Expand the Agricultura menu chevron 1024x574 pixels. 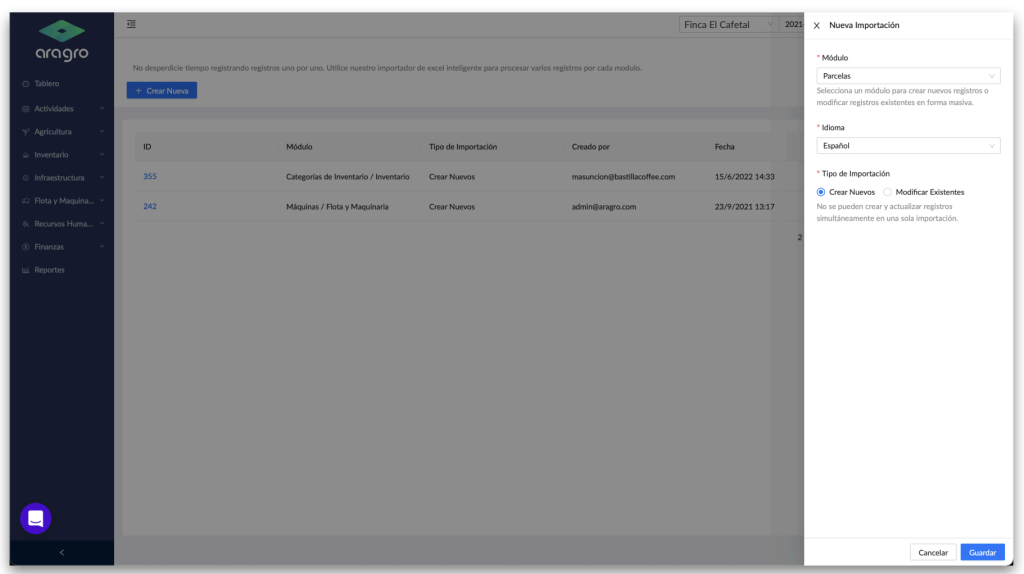[x=102, y=131]
